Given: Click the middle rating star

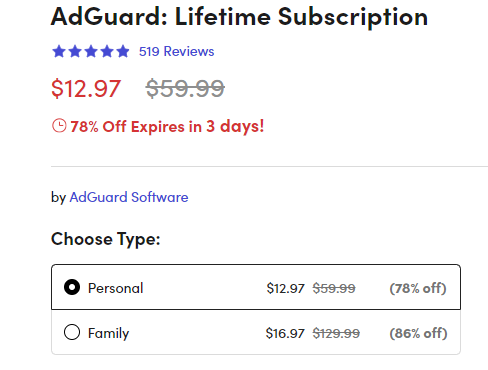Looking at the screenshot, I should [91, 51].
